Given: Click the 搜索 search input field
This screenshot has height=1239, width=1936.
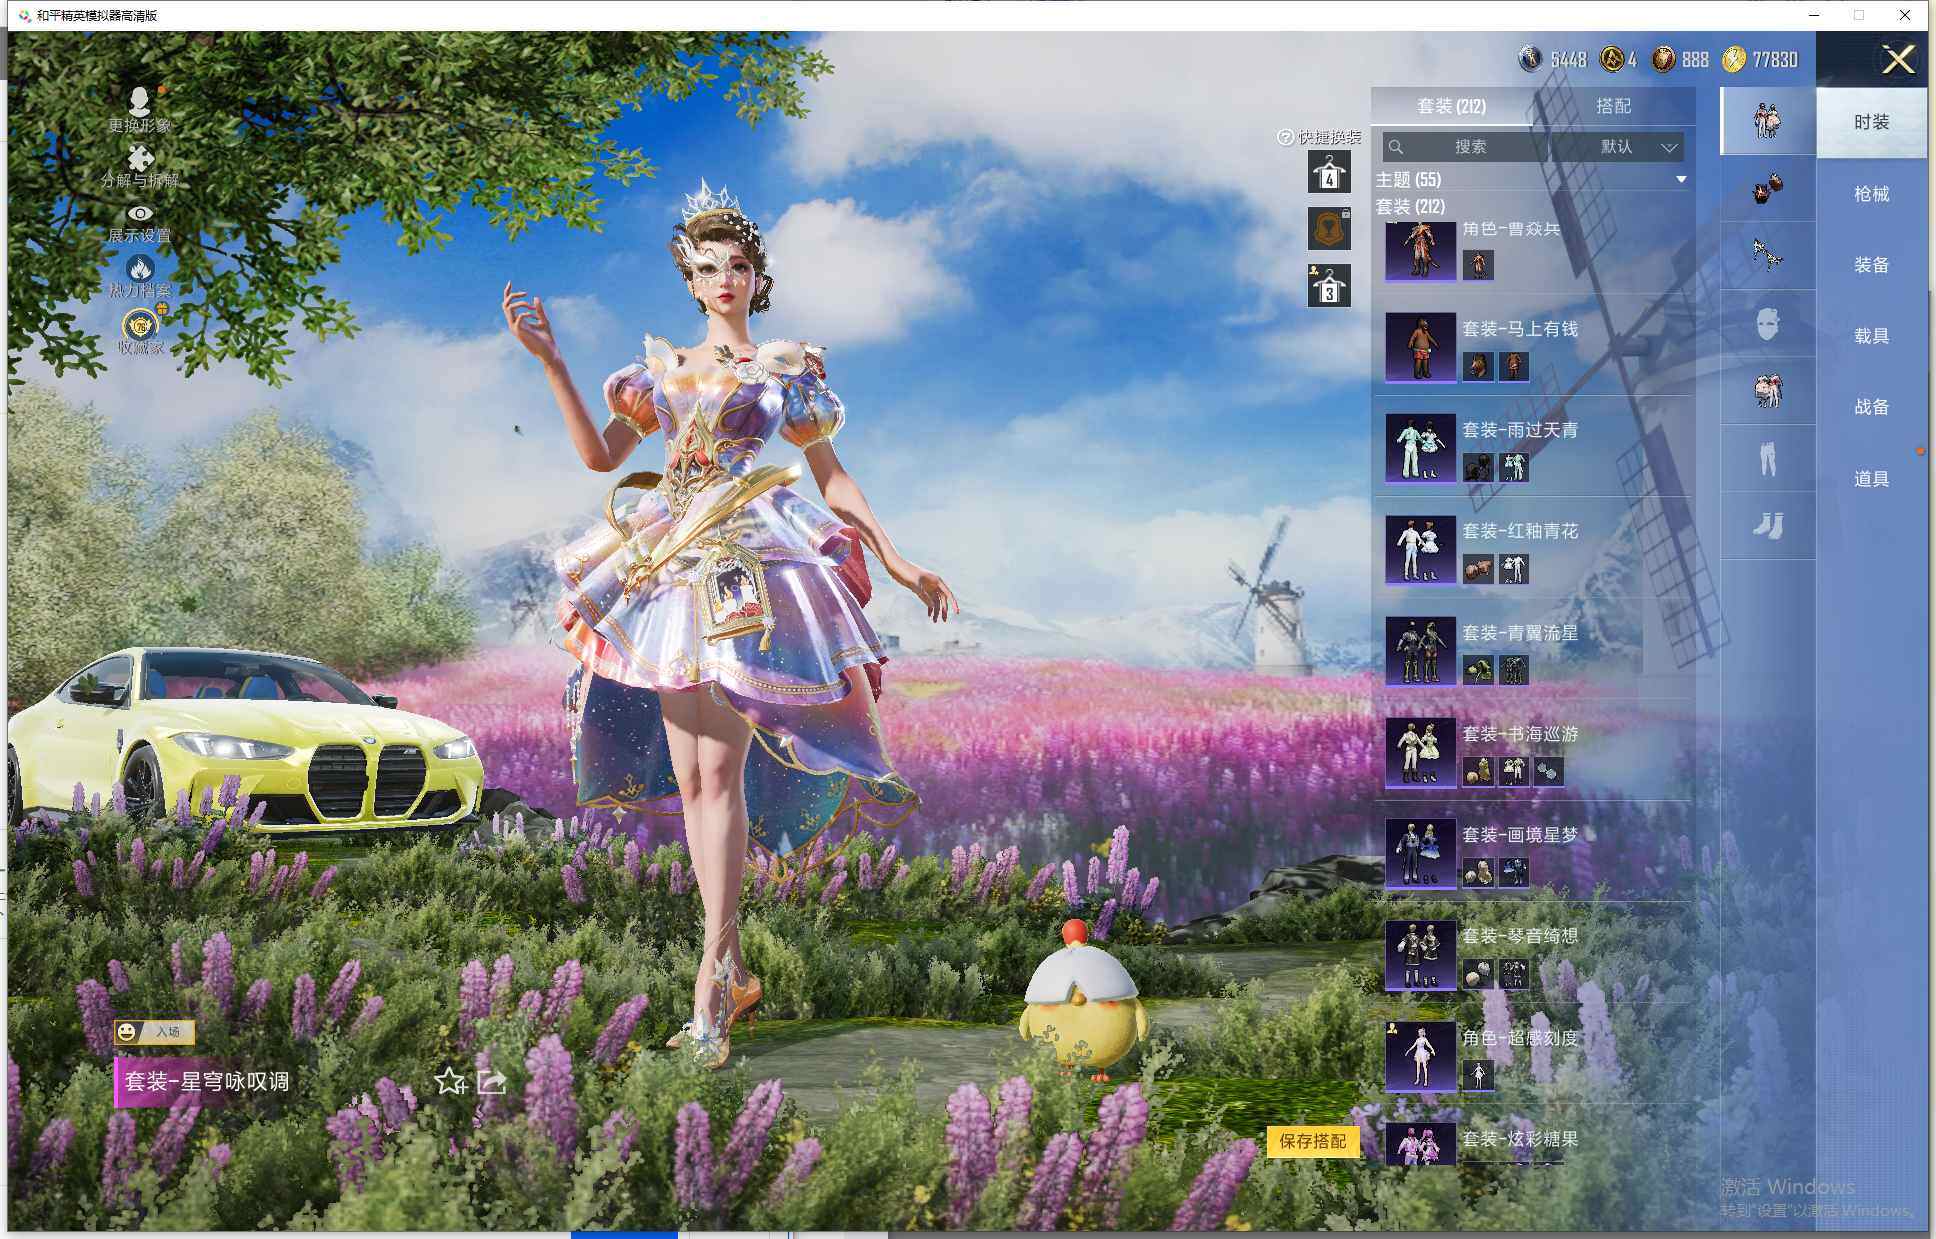Looking at the screenshot, I should (1470, 147).
